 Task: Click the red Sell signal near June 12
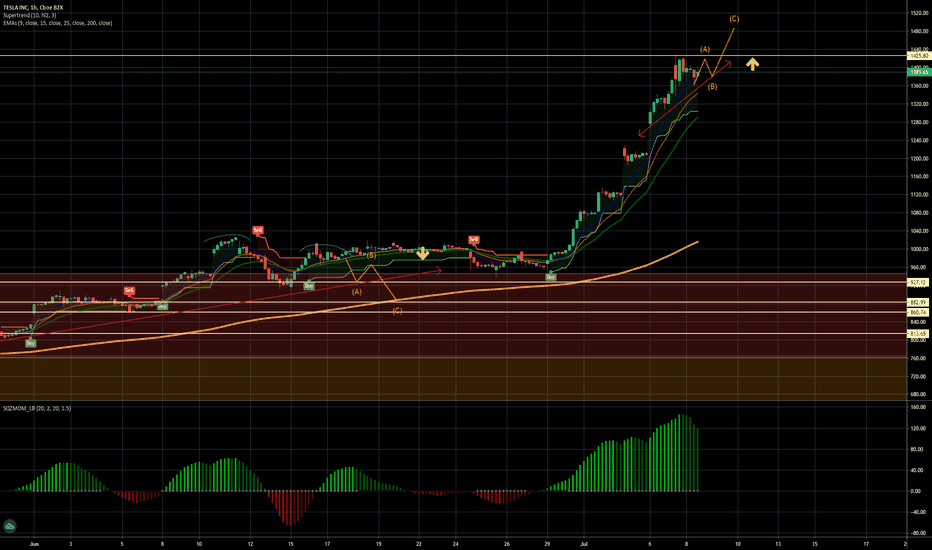click(258, 230)
